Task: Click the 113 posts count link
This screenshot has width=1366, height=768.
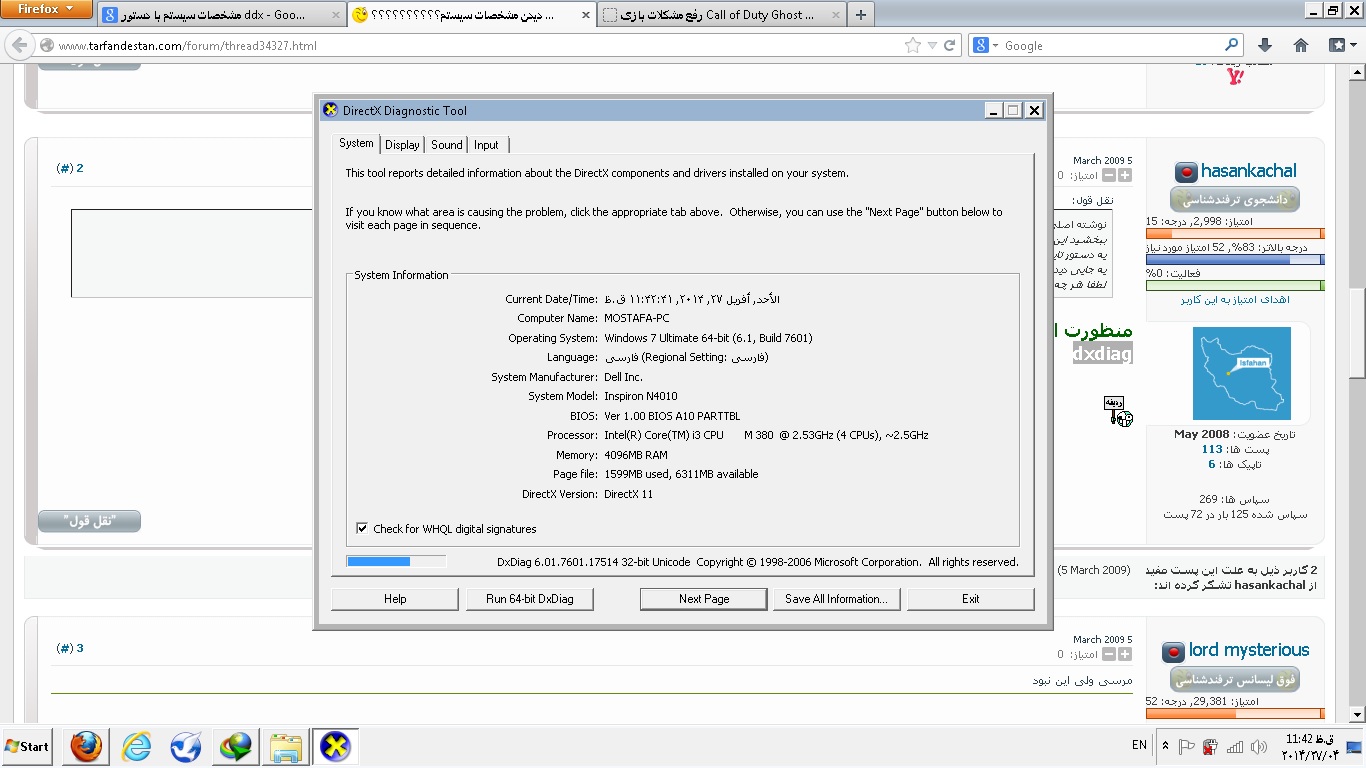Action: coord(1212,450)
